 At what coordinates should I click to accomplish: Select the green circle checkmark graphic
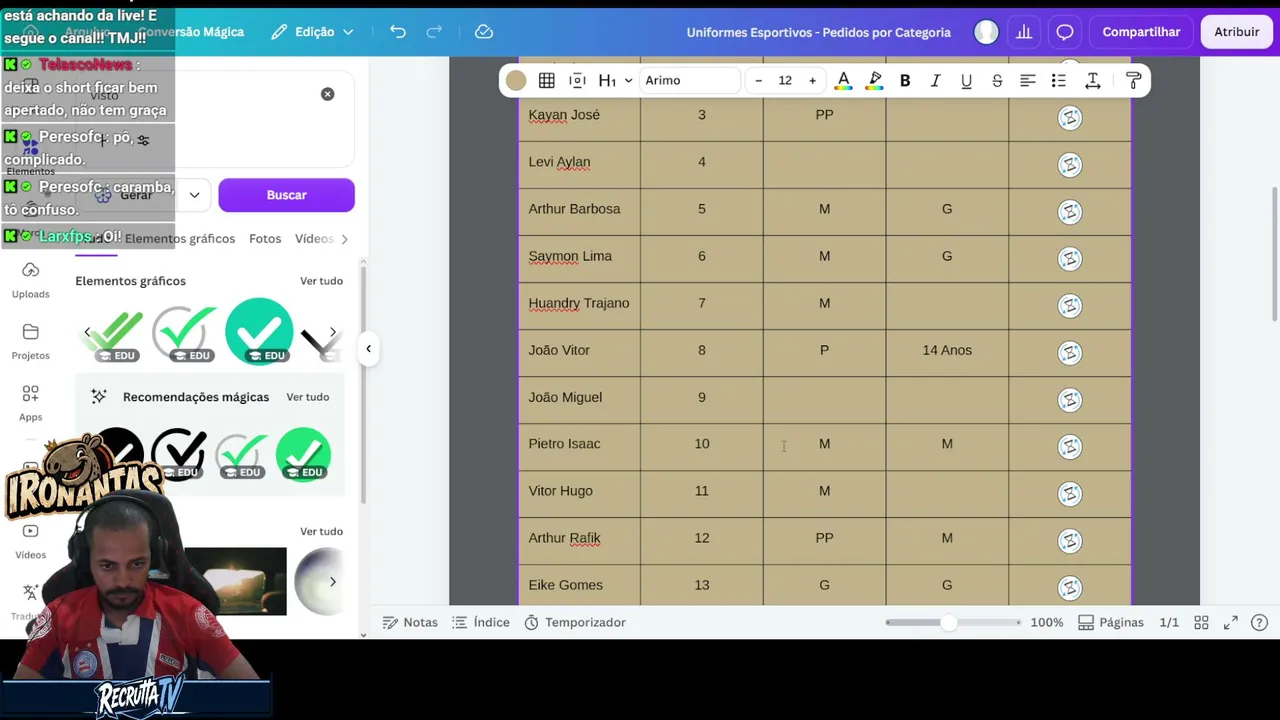pos(259,331)
